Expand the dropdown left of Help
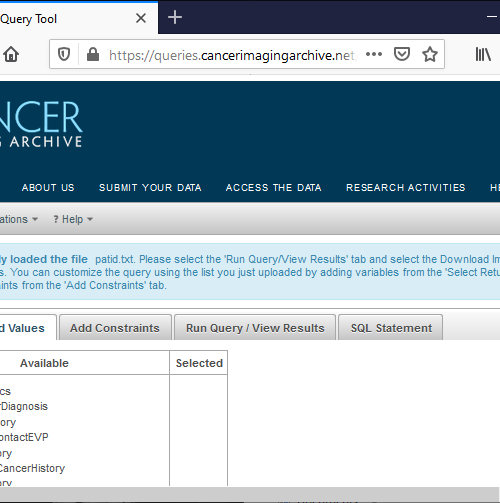 (x=19, y=219)
